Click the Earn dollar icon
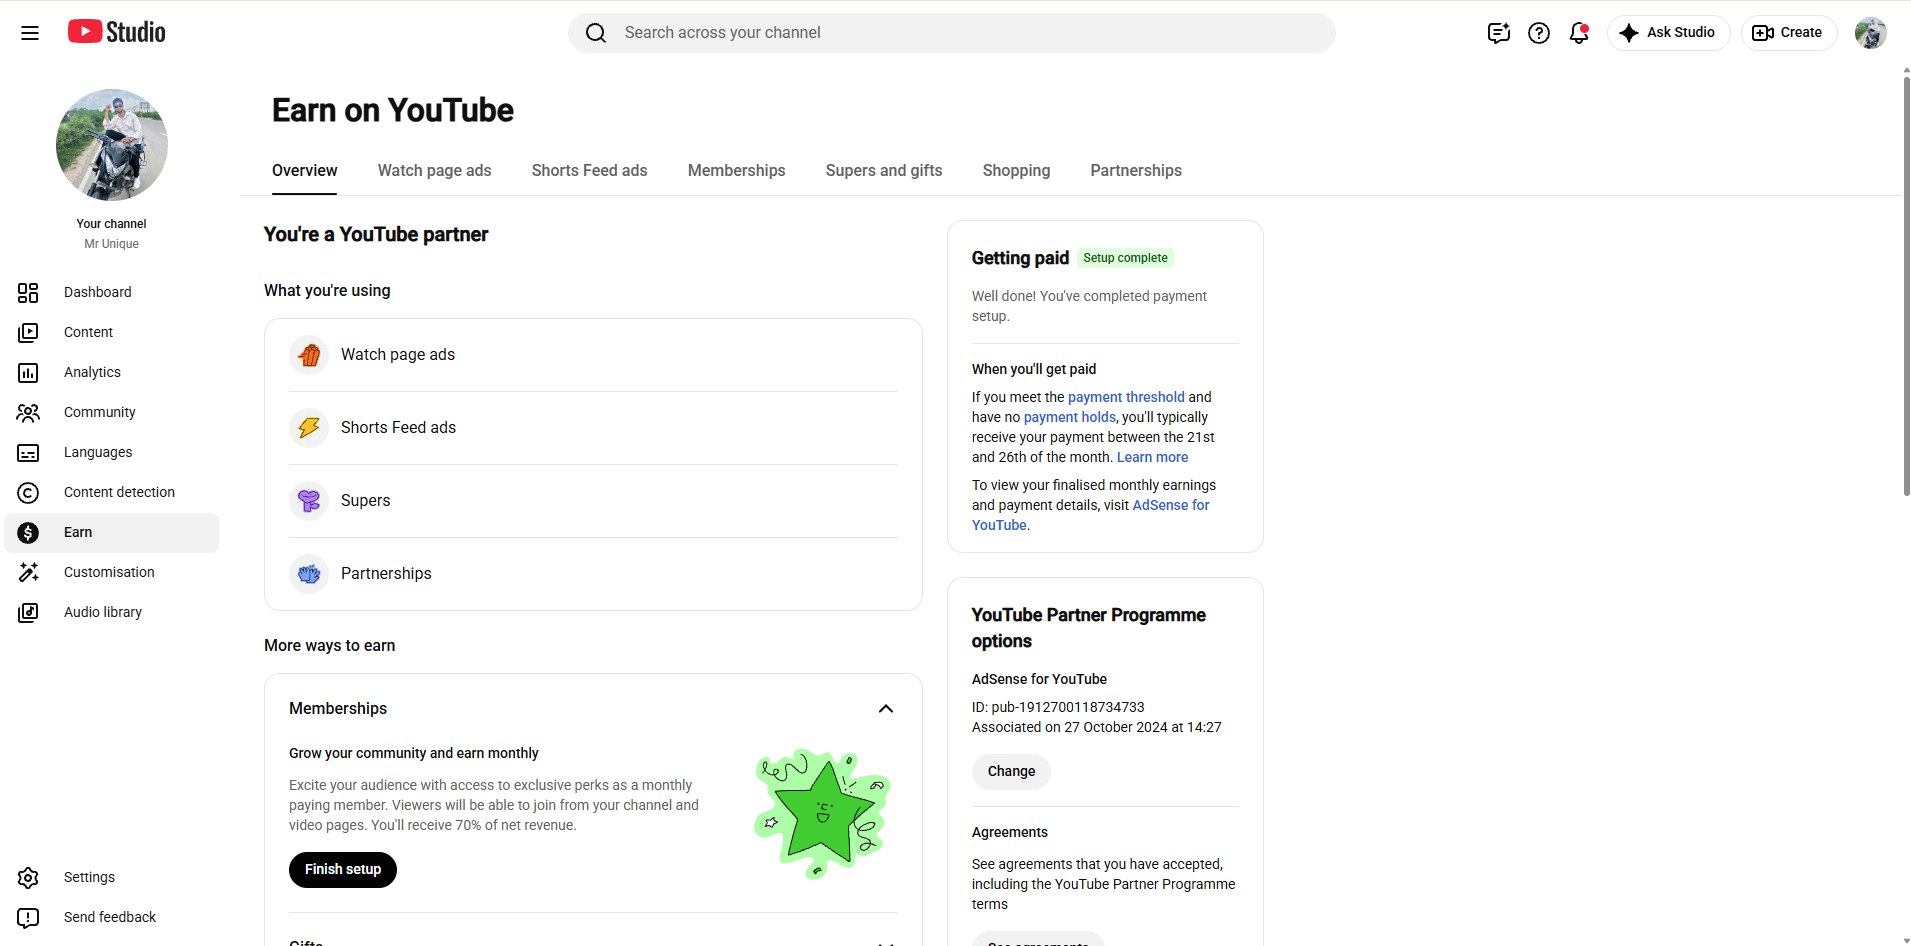Image resolution: width=1911 pixels, height=946 pixels. click(28, 532)
